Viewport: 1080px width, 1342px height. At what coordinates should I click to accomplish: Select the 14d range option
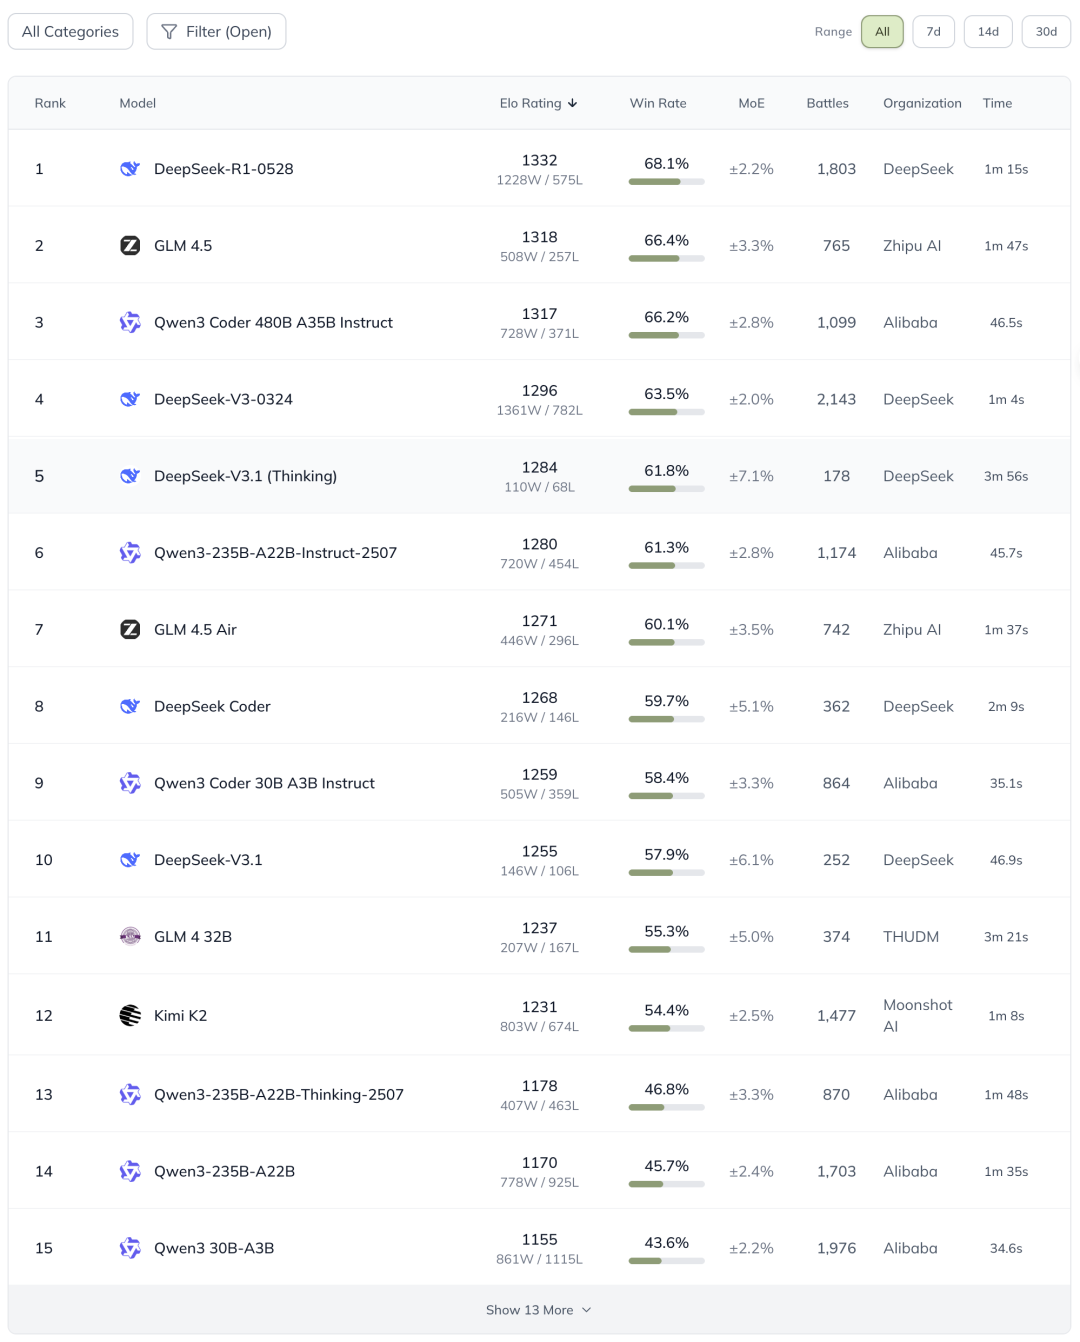tap(988, 32)
